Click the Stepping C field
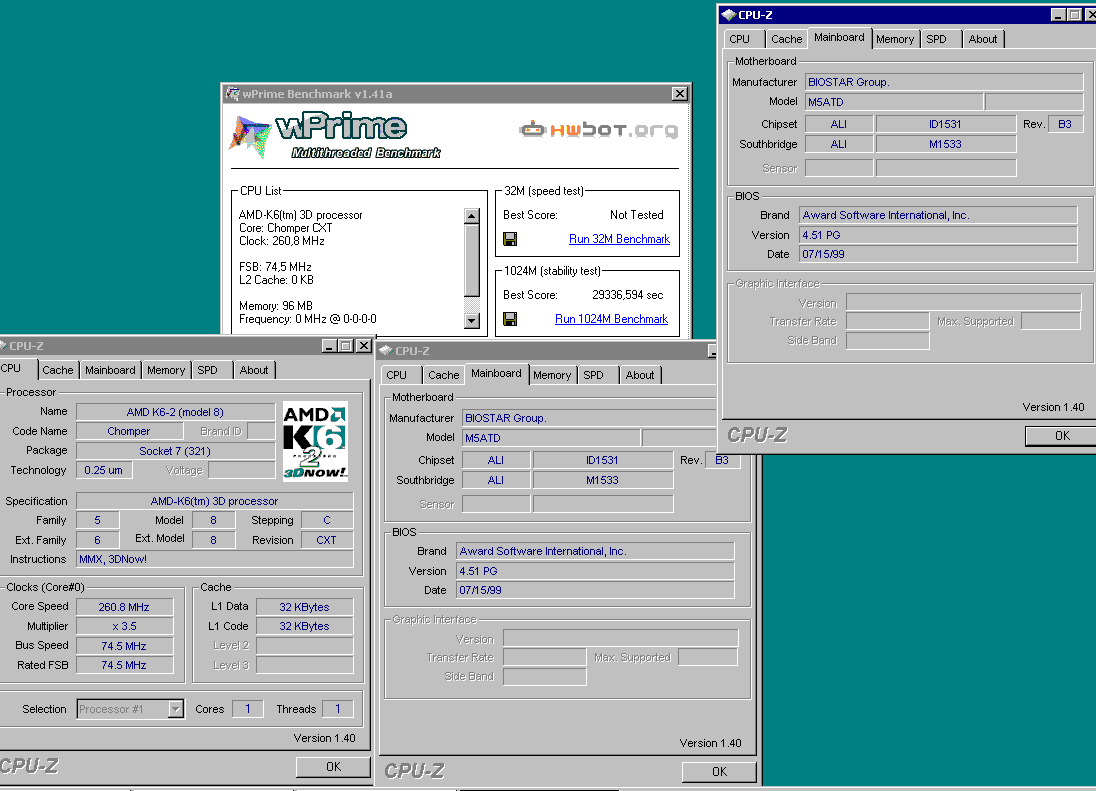This screenshot has height=791, width=1096. [x=327, y=521]
